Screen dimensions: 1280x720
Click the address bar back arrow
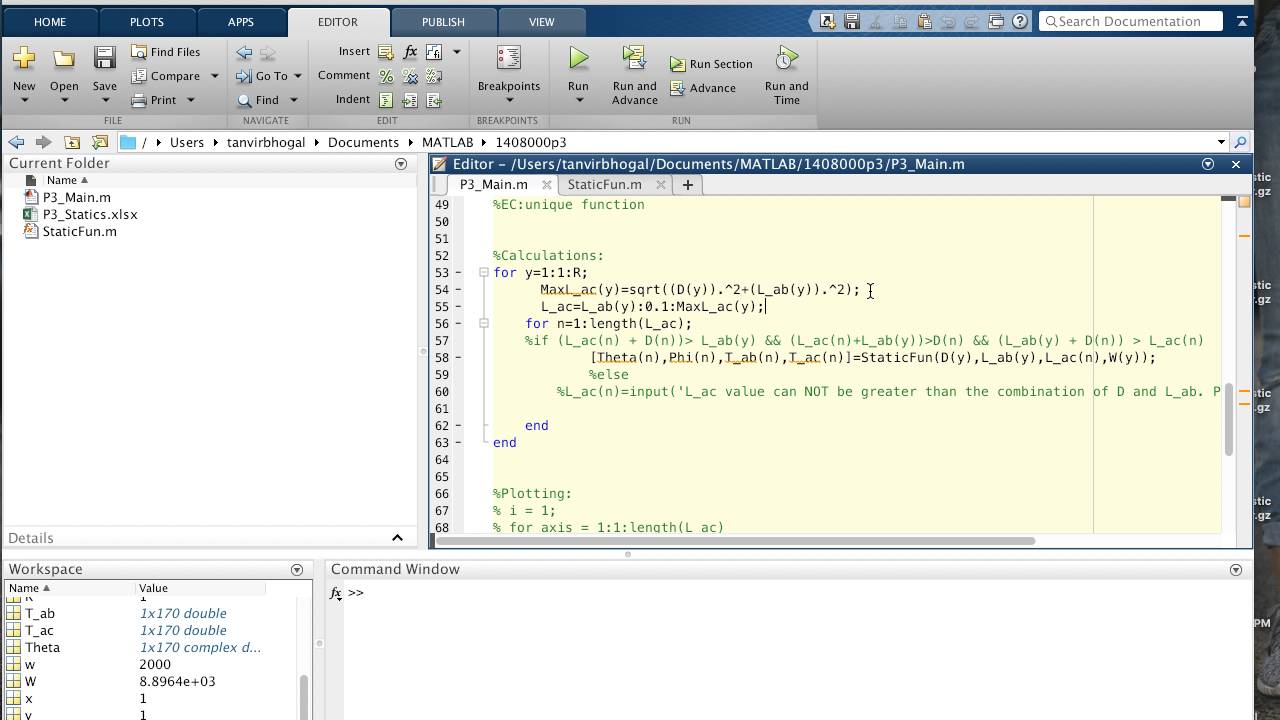(x=16, y=142)
